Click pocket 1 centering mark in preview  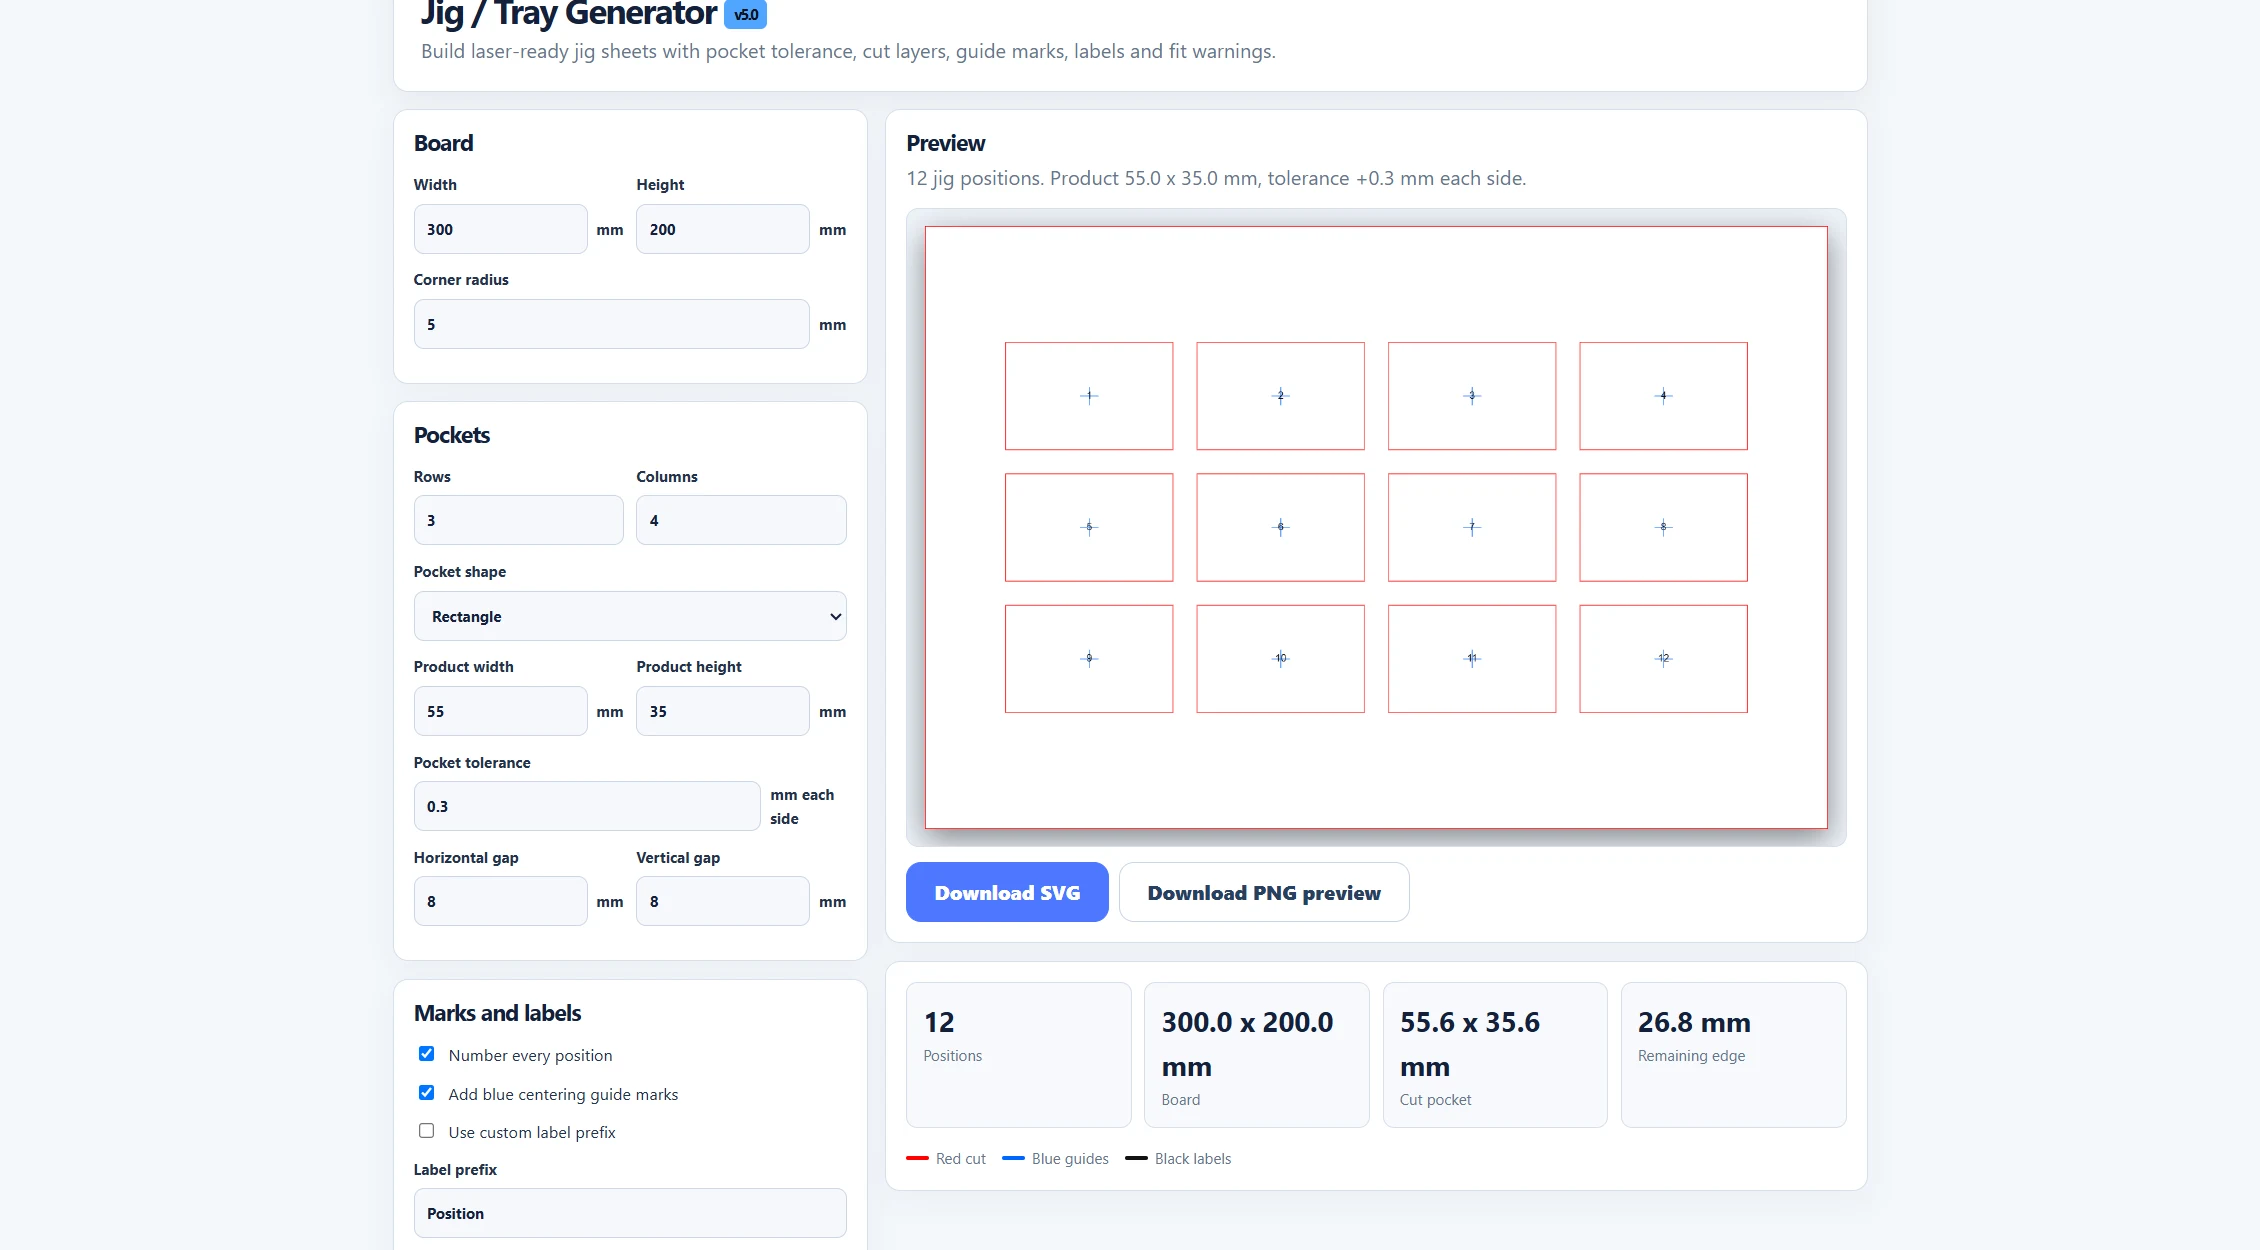[x=1089, y=396]
